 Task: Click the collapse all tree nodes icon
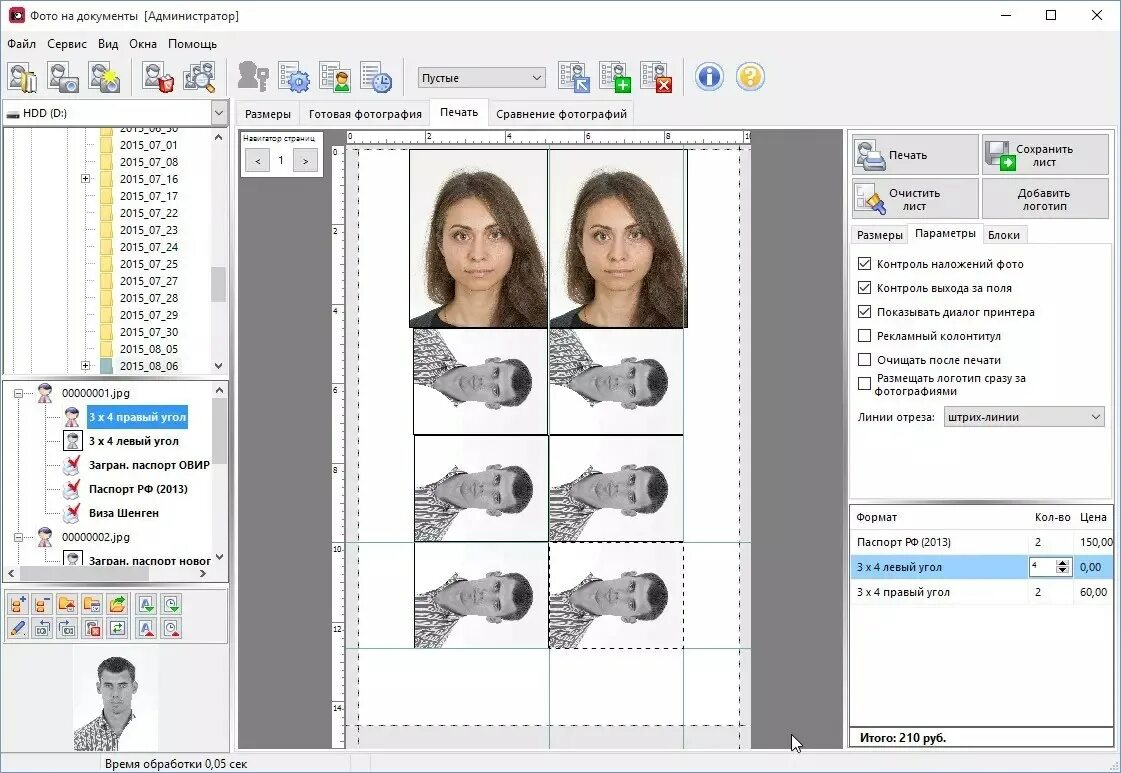[x=42, y=603]
